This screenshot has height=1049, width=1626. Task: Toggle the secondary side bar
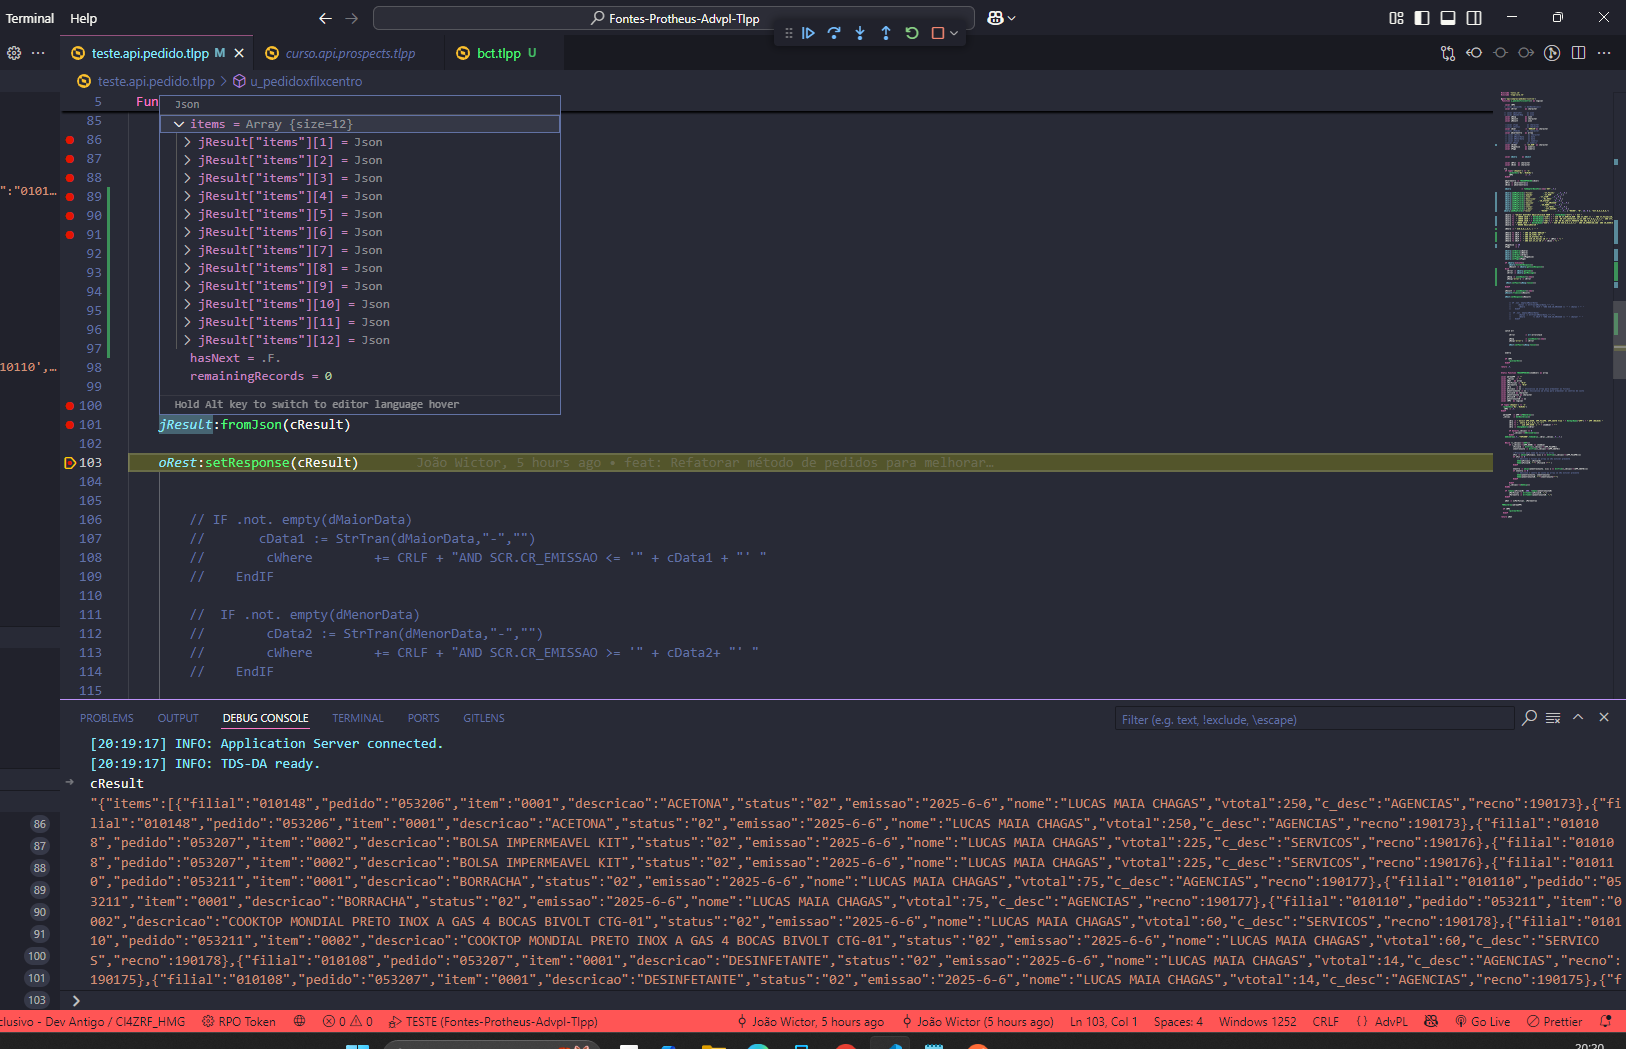(1474, 18)
